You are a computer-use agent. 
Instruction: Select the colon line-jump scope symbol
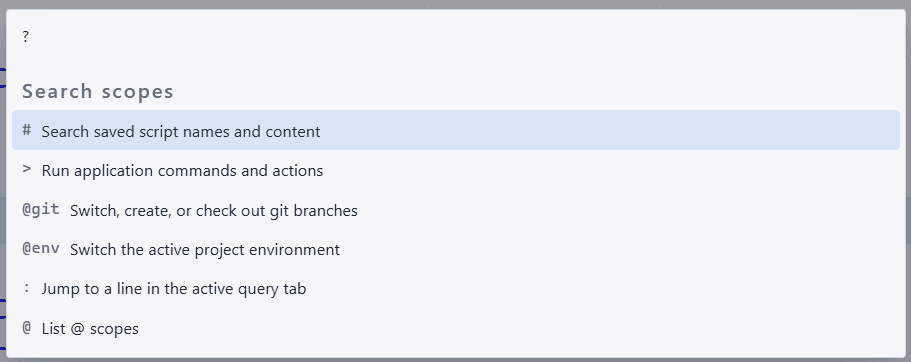pos(27,288)
